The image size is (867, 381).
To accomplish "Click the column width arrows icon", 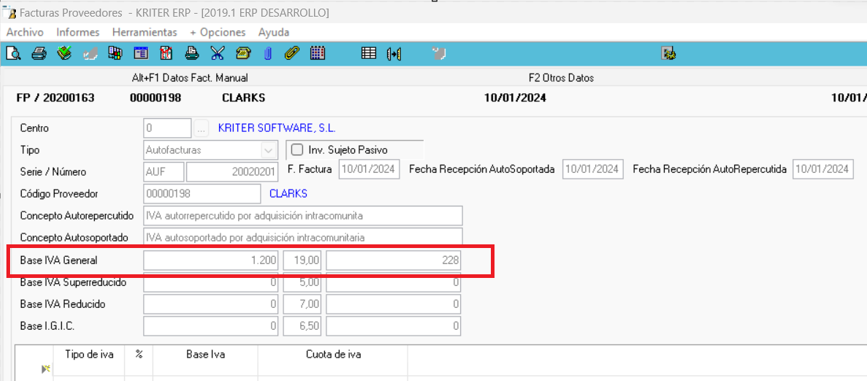I will click(x=394, y=54).
